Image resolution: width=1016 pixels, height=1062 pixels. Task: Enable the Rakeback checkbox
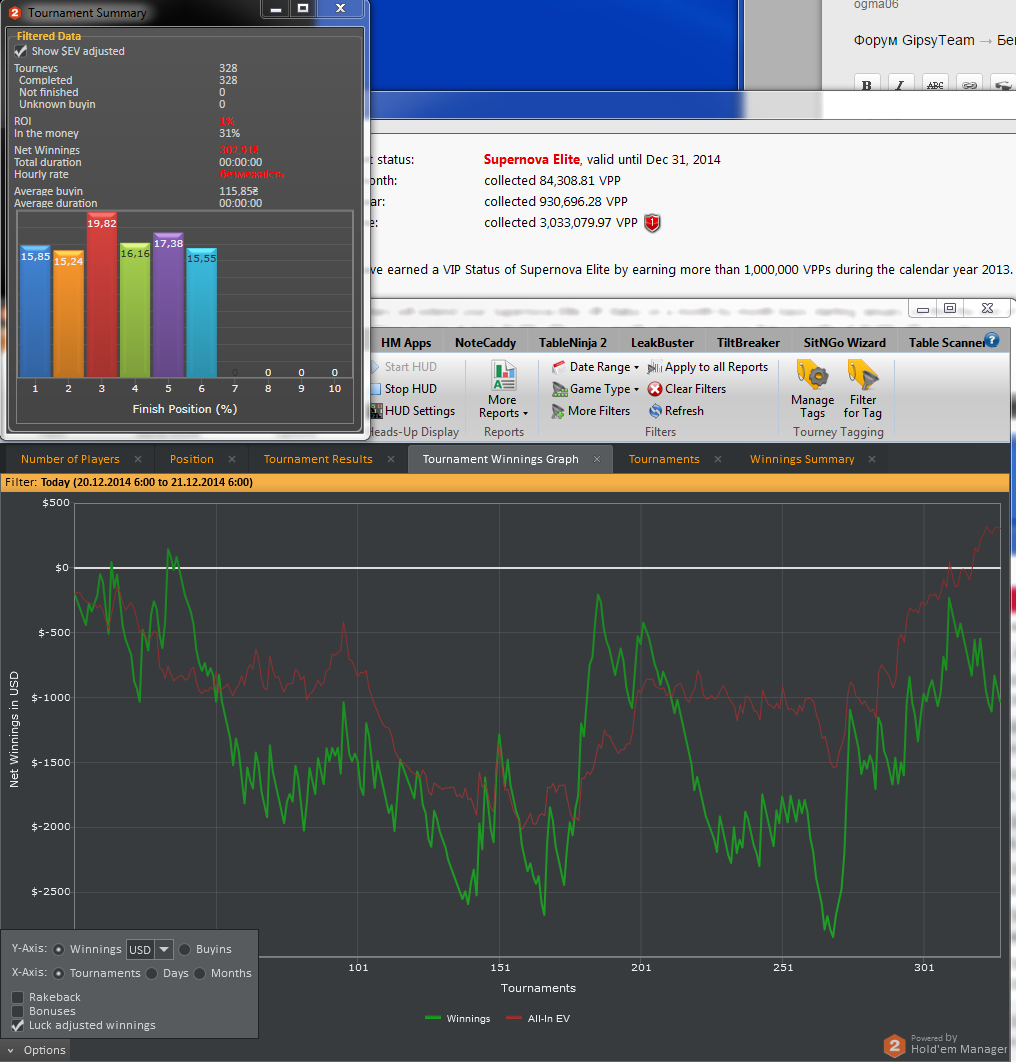[x=18, y=997]
